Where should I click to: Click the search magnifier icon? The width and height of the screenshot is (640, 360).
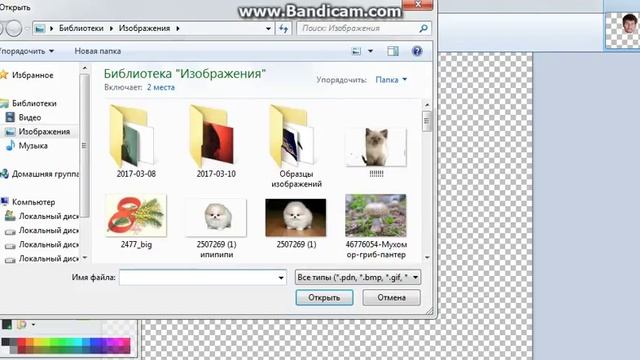coord(423,28)
